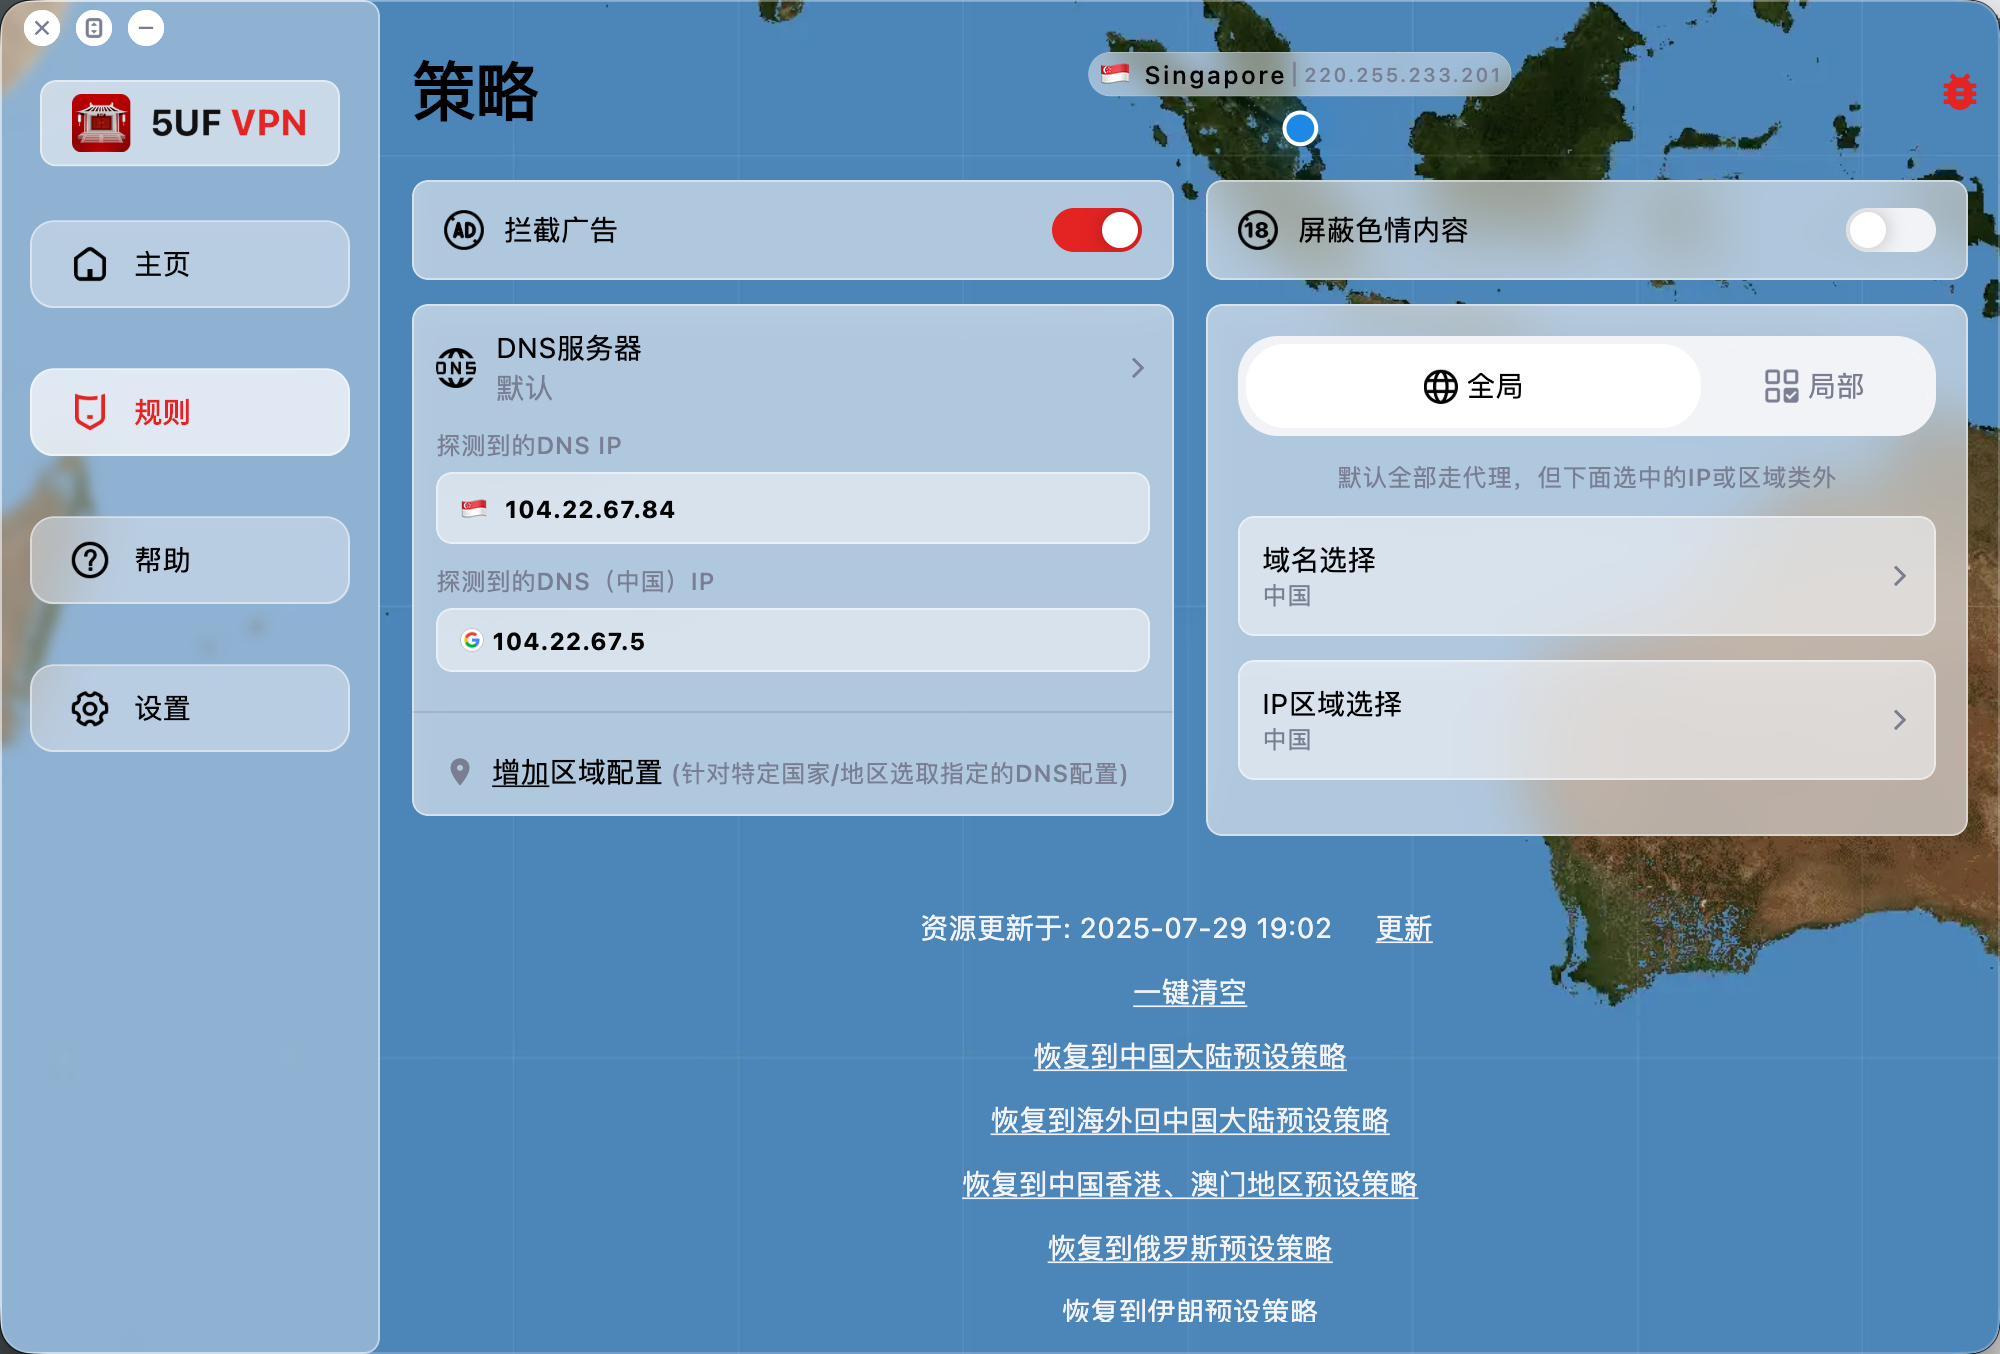The height and width of the screenshot is (1354, 2000).
Task: Click the 更新 update link
Action: [x=1403, y=928]
